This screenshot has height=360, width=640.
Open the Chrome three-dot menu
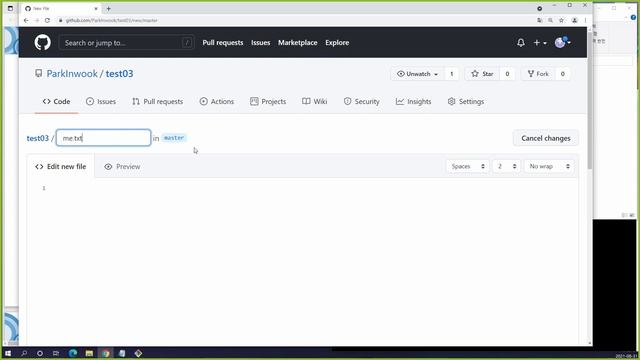coord(585,20)
